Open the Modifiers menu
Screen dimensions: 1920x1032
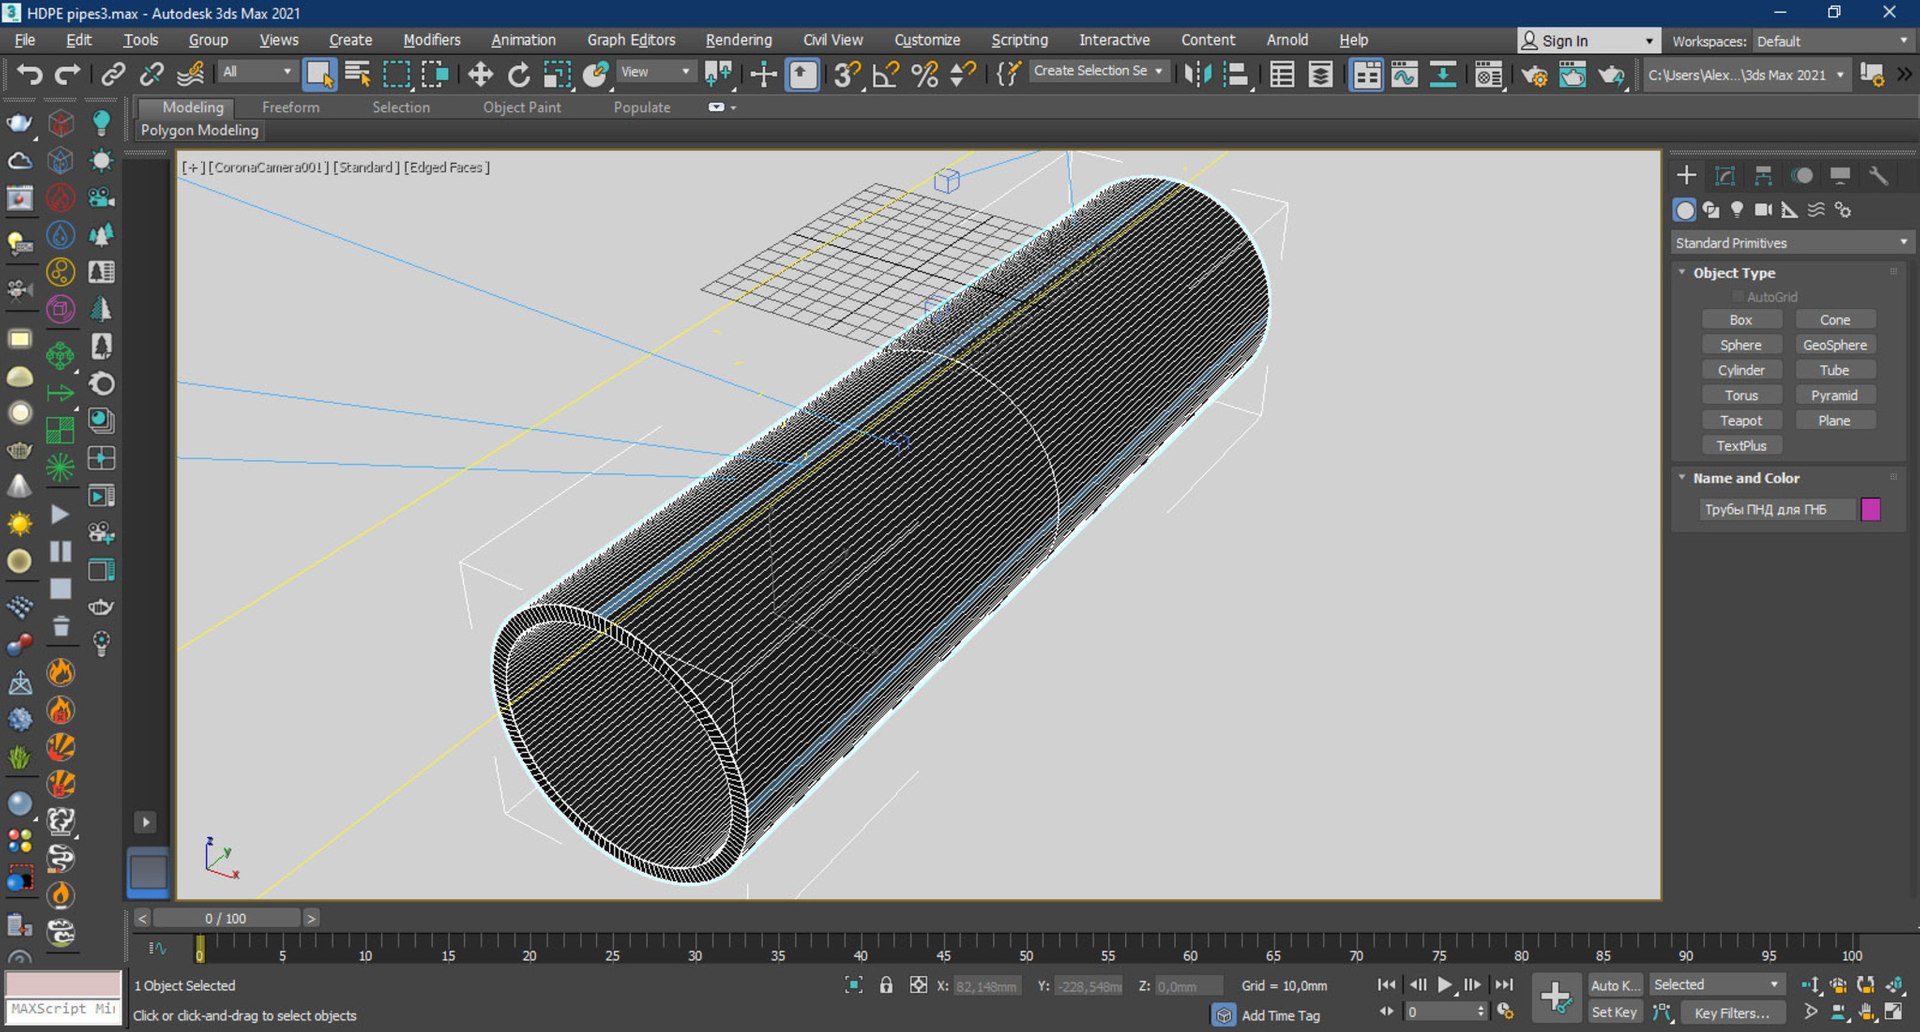(x=431, y=40)
